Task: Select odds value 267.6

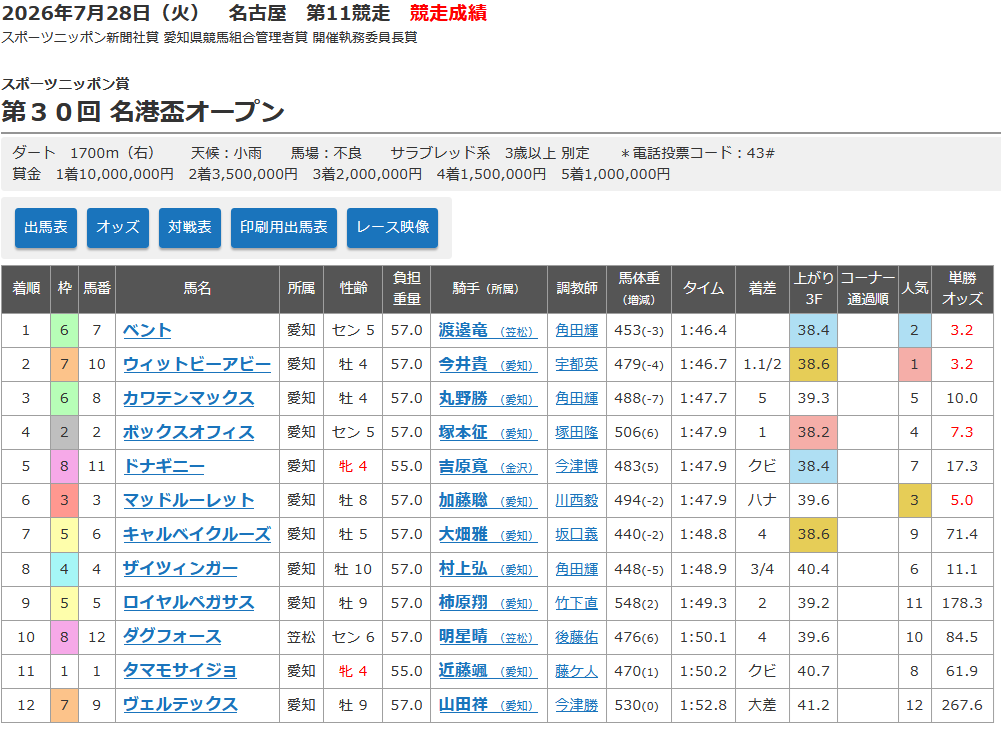Action: click(x=962, y=705)
